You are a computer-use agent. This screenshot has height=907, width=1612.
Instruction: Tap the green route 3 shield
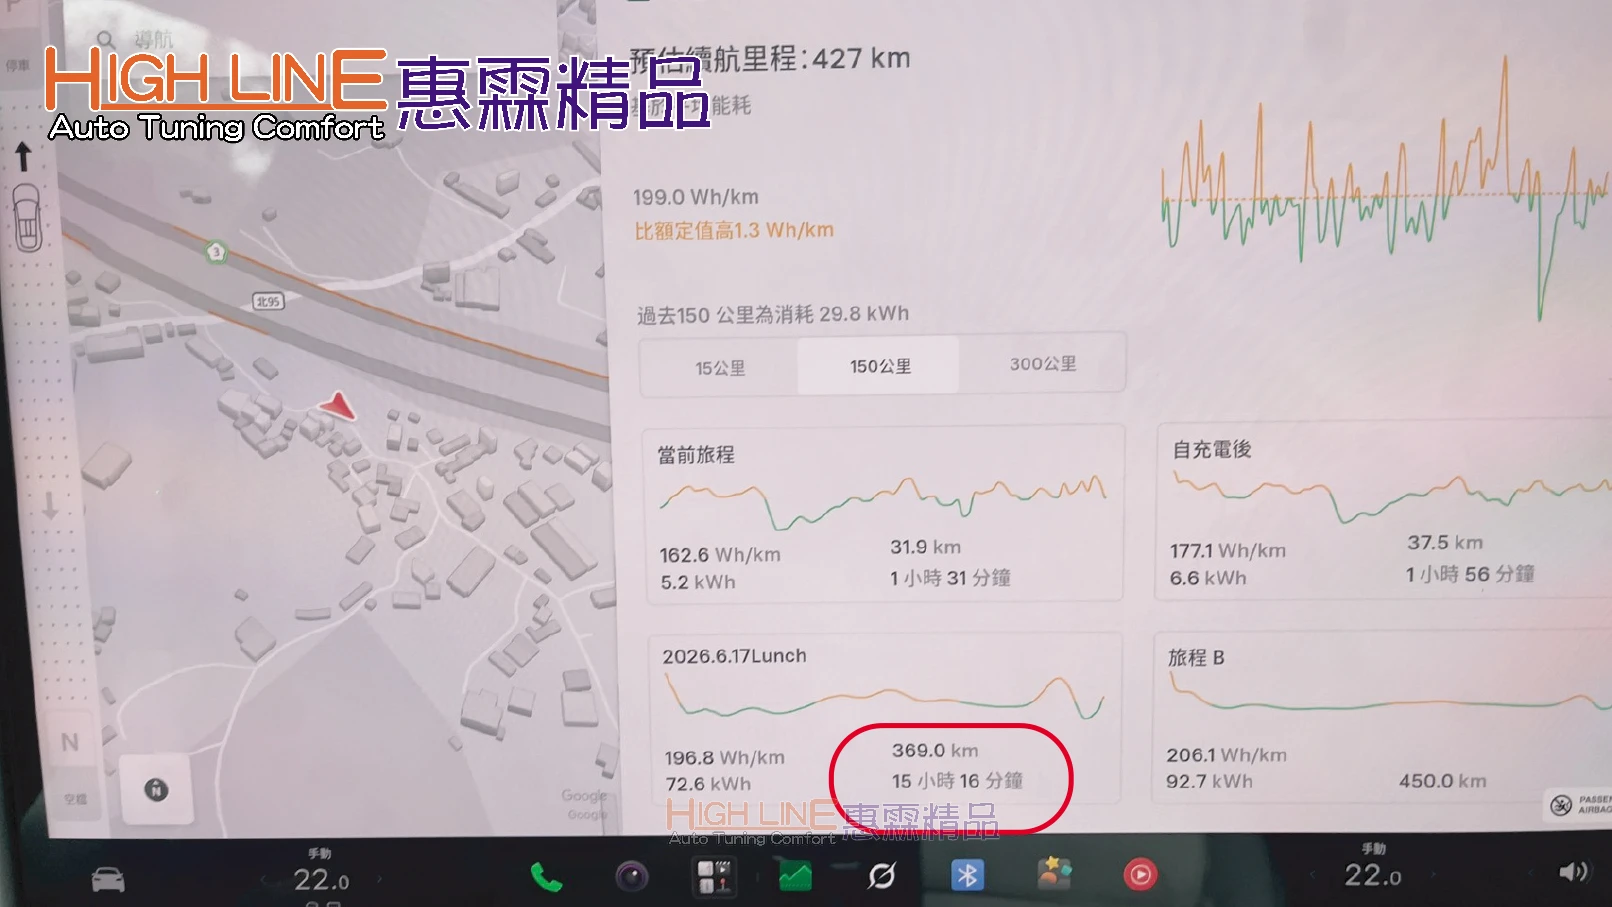click(x=216, y=252)
